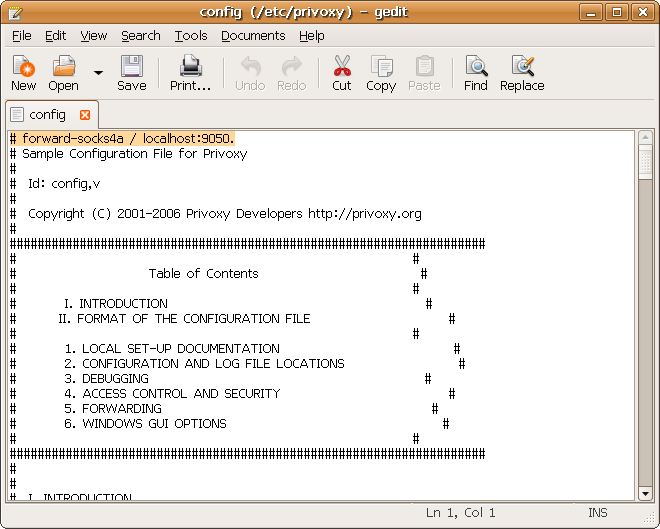Click the Redo toolbar icon
The image size is (660, 529).
pyautogui.click(x=291, y=72)
